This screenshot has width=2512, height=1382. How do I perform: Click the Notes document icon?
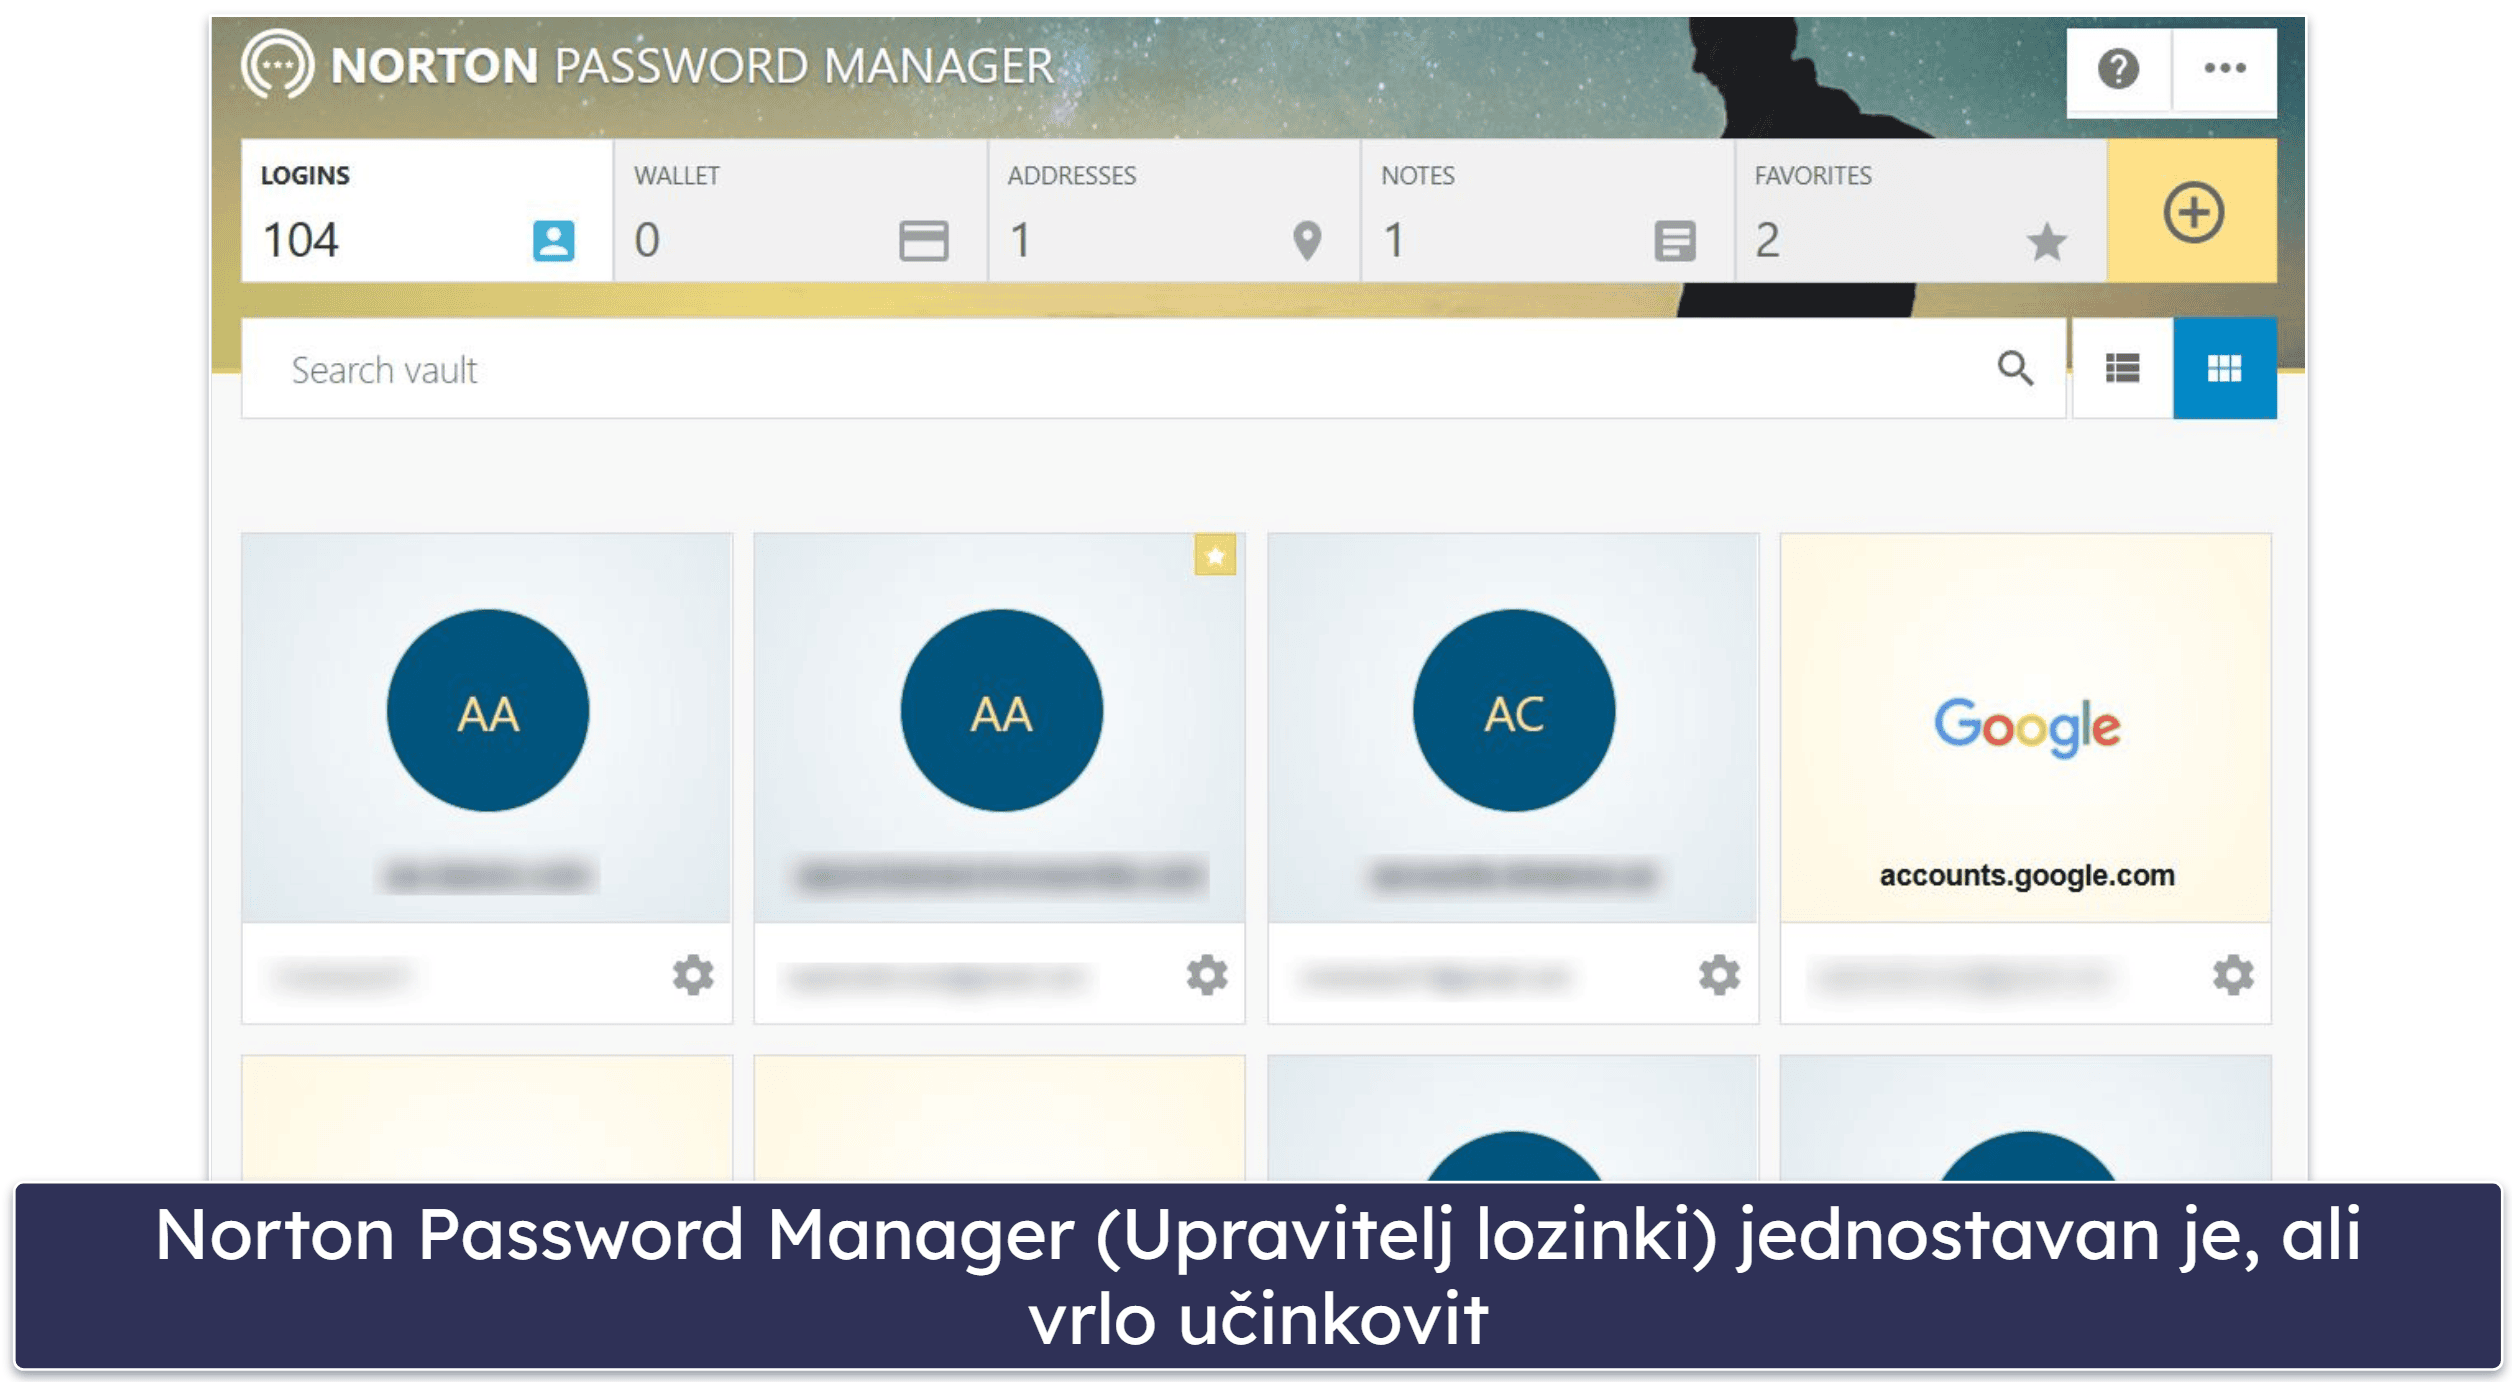tap(1675, 241)
